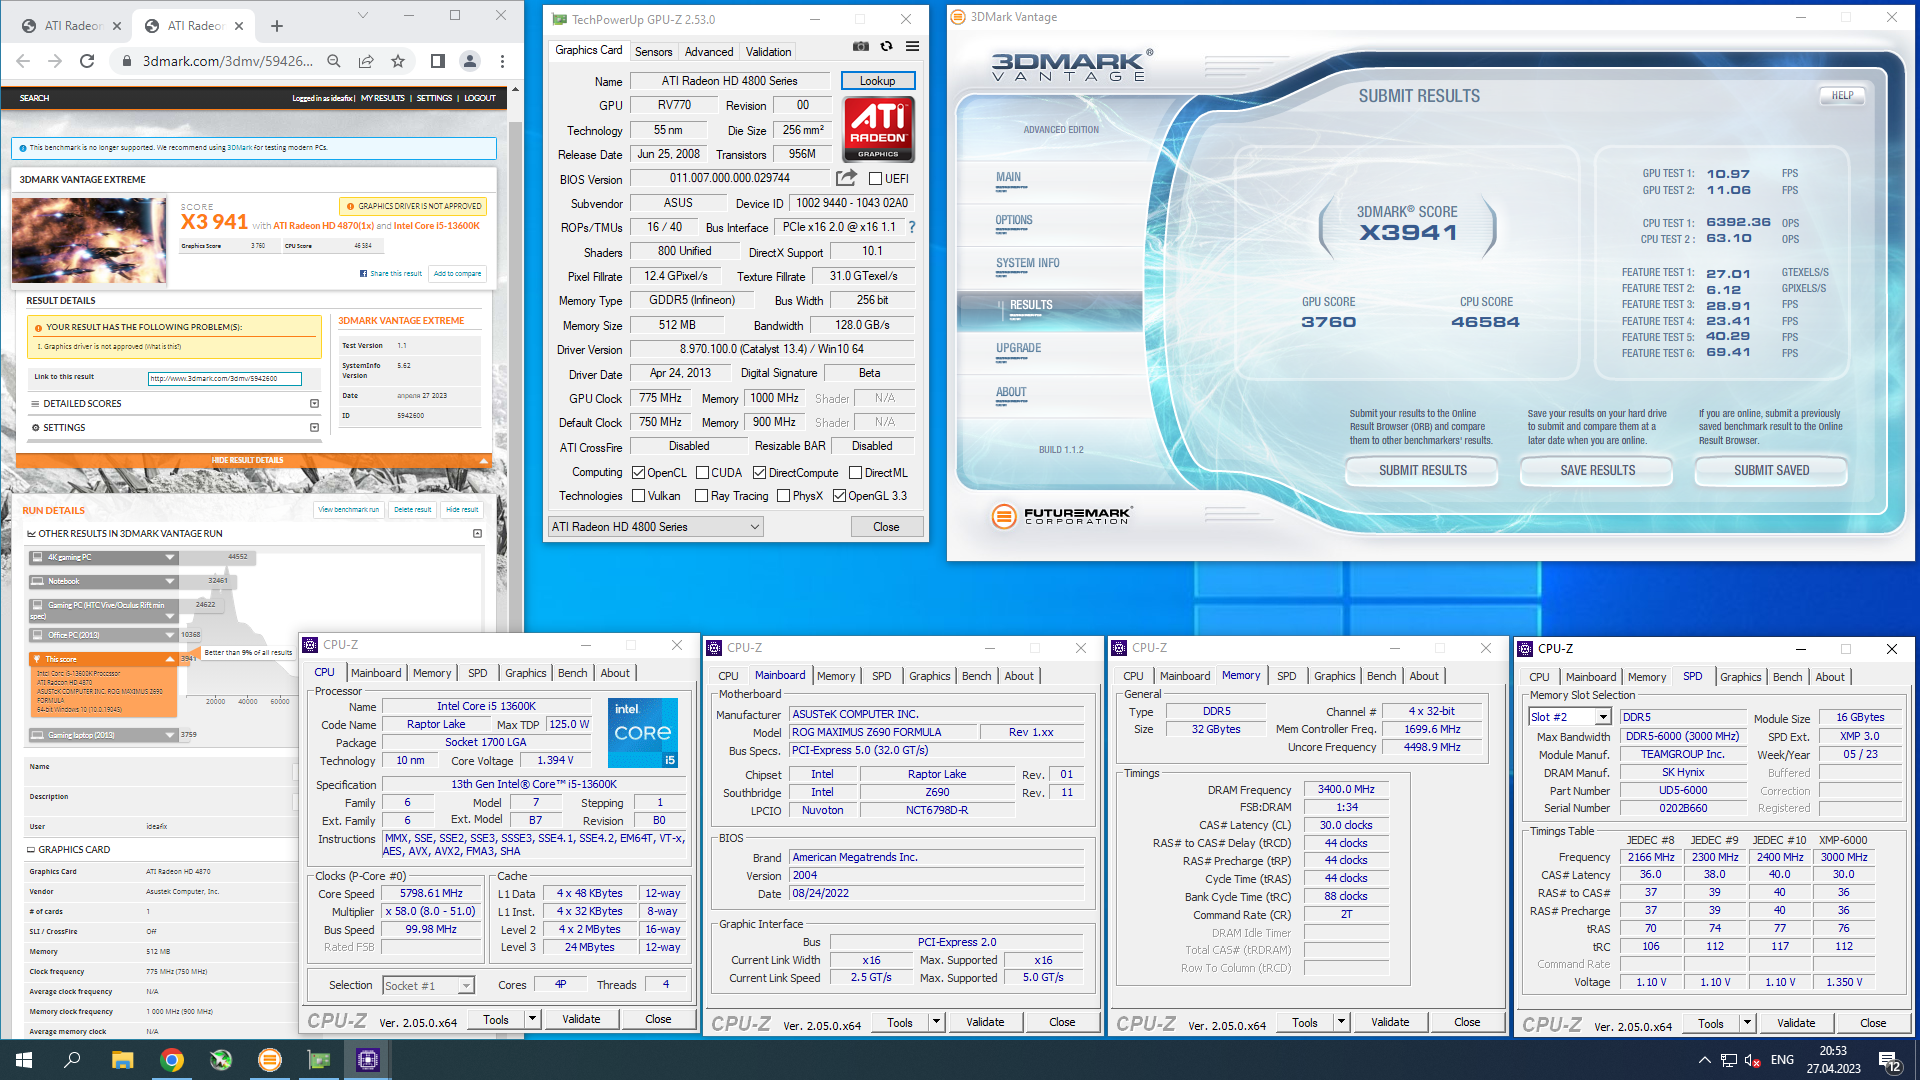Switch to Advanced tab in GPU-Z

709,52
